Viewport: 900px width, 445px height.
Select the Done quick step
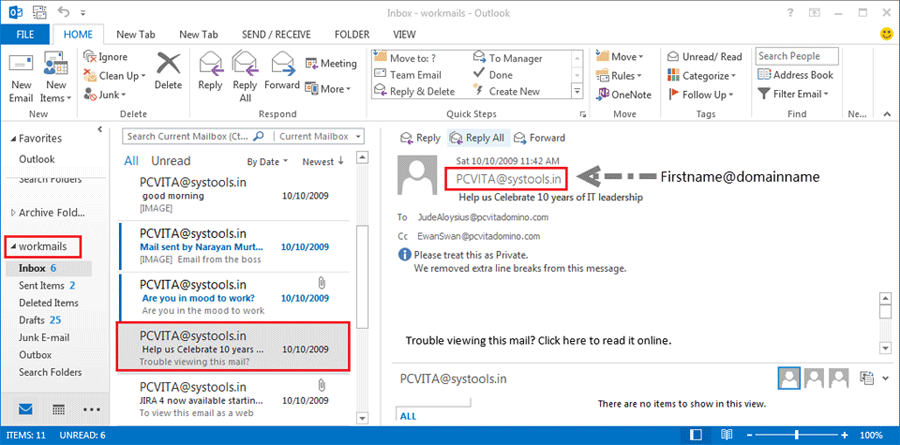click(493, 75)
